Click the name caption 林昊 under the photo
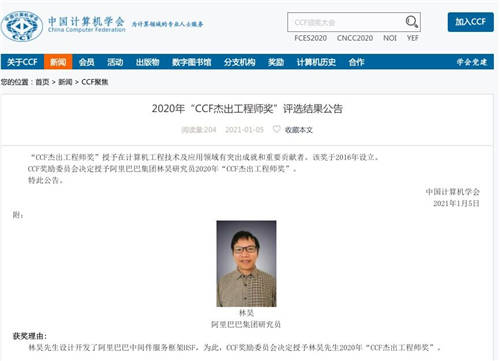500x361 pixels. click(246, 313)
